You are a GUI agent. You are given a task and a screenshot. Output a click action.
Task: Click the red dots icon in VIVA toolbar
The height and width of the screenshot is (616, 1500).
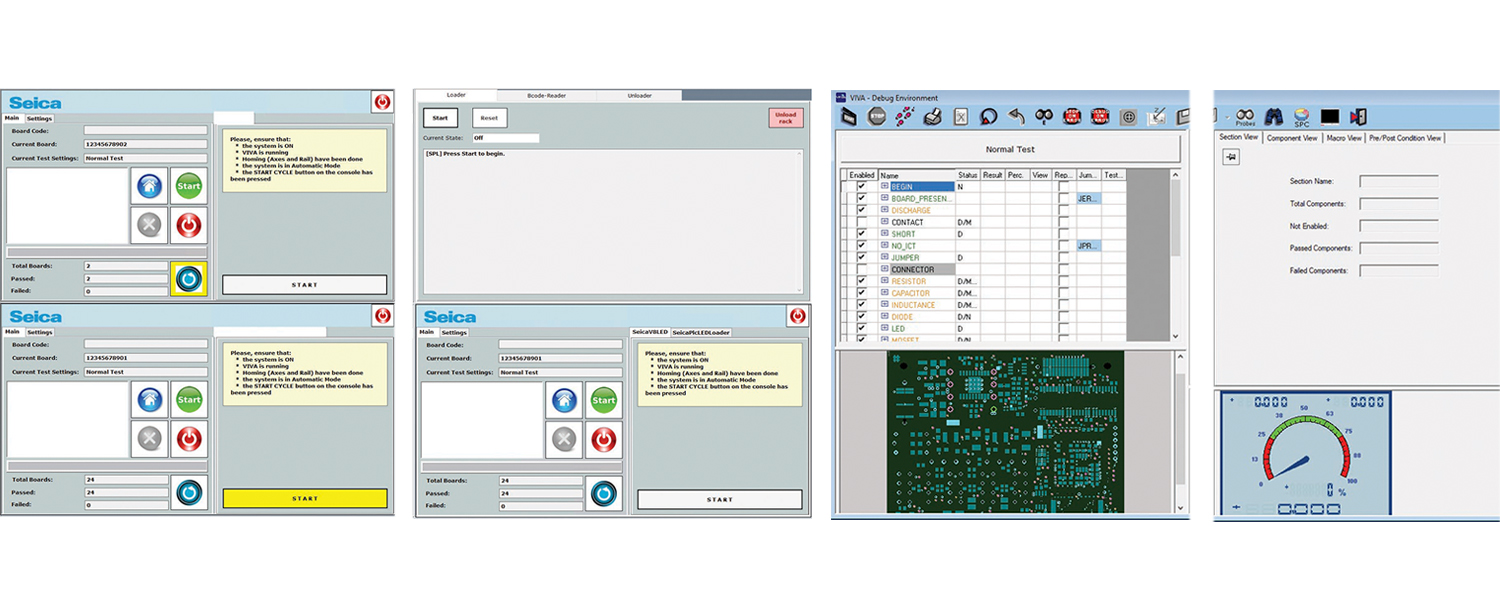pyautogui.click(x=904, y=117)
